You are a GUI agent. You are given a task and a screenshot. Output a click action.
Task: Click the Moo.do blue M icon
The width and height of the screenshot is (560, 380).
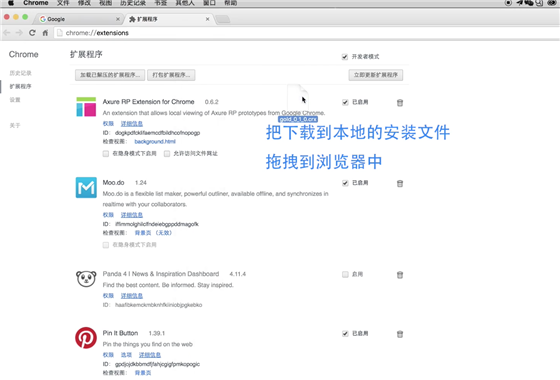86,188
